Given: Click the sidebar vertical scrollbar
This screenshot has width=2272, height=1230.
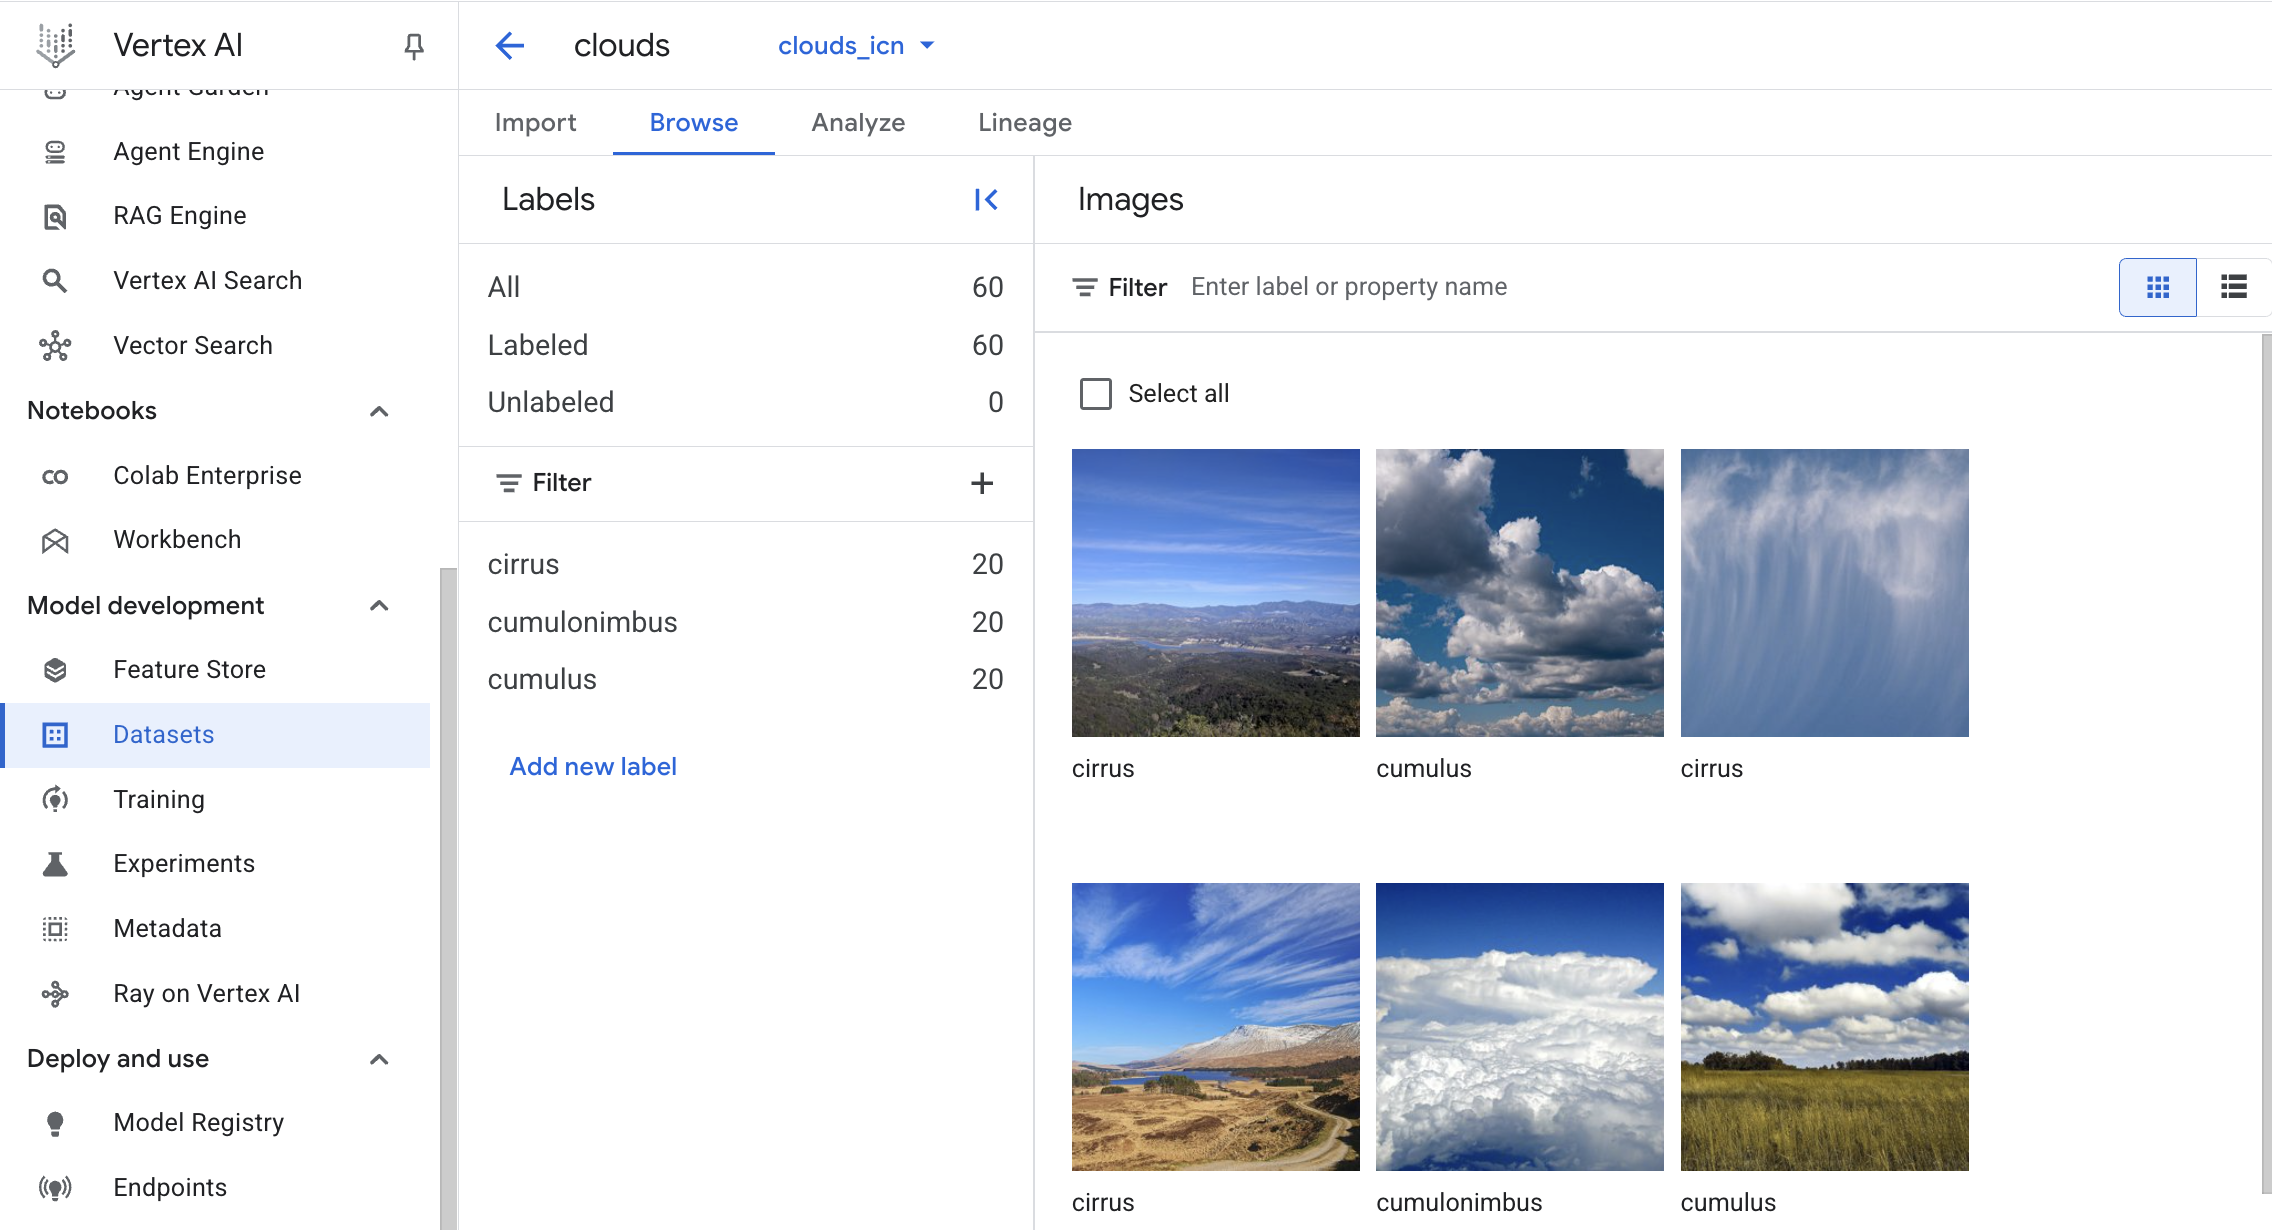Looking at the screenshot, I should coord(448,897).
